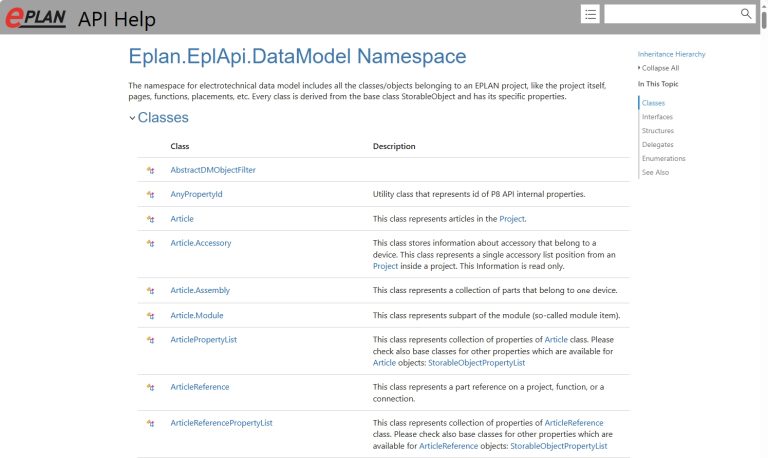This screenshot has height=458, width=768.
Task: Open the table of contents list icon
Action: pyautogui.click(x=590, y=14)
